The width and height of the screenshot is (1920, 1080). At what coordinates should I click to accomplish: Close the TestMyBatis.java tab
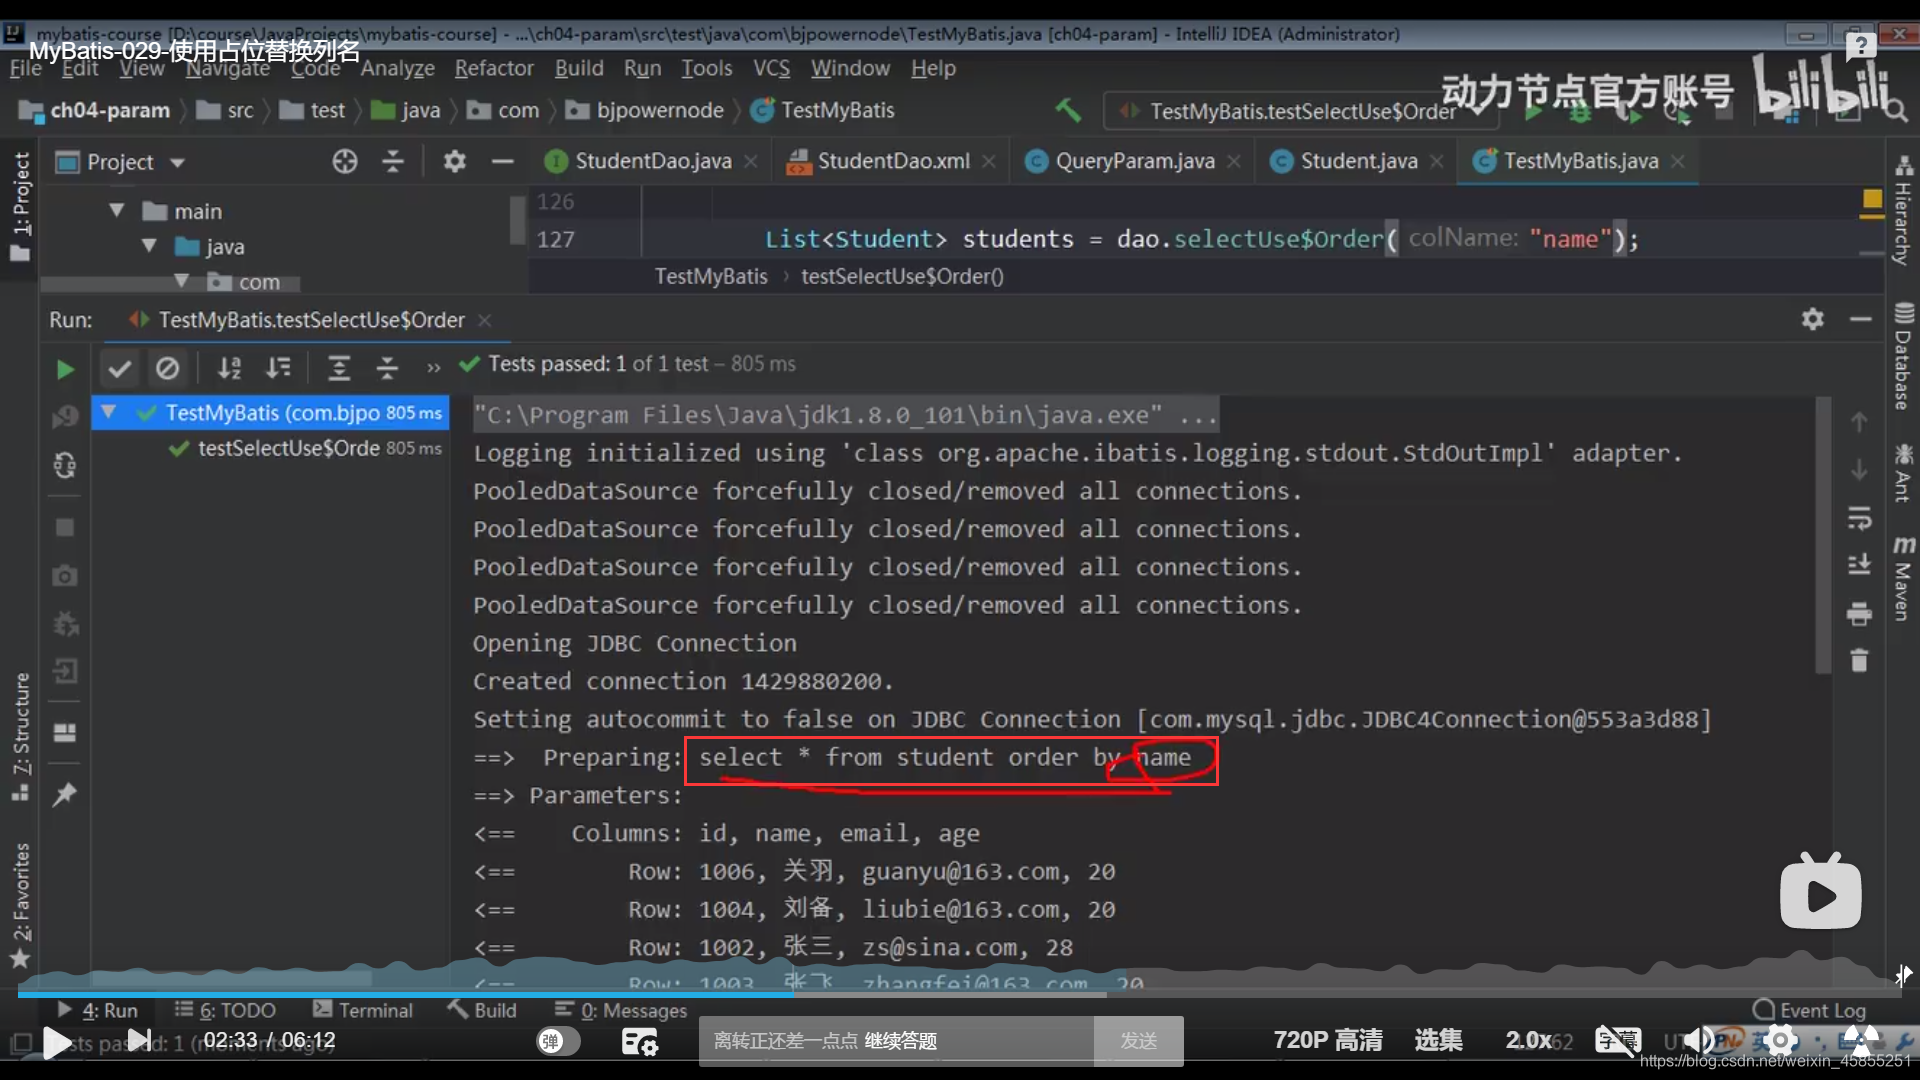click(1678, 161)
